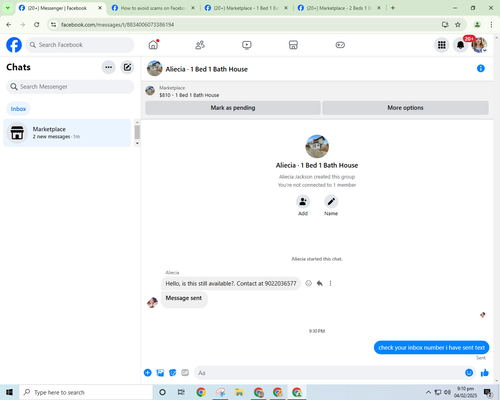Expand the tab search dropdown
This screenshot has height=400, width=500.
tap(8, 8)
